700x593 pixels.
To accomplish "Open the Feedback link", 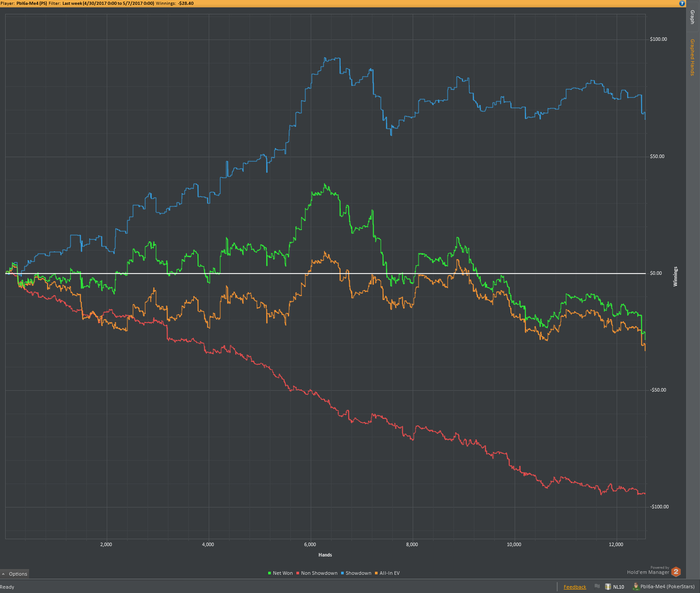I will 575,587.
